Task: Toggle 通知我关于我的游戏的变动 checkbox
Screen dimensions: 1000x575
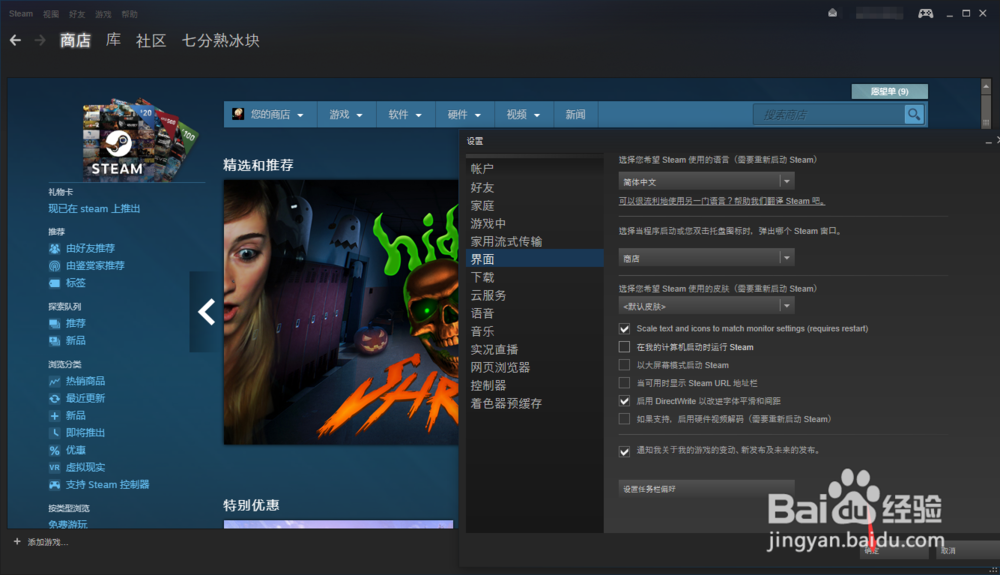Action: 624,451
